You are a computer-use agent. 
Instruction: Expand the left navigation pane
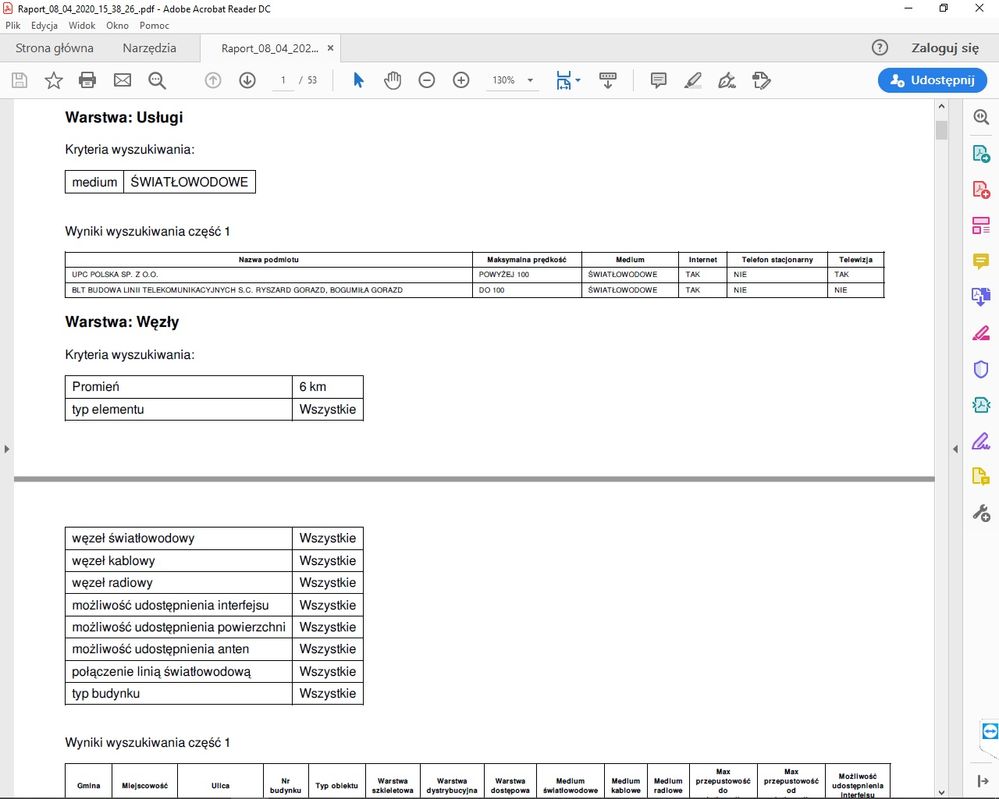[x=7, y=449]
